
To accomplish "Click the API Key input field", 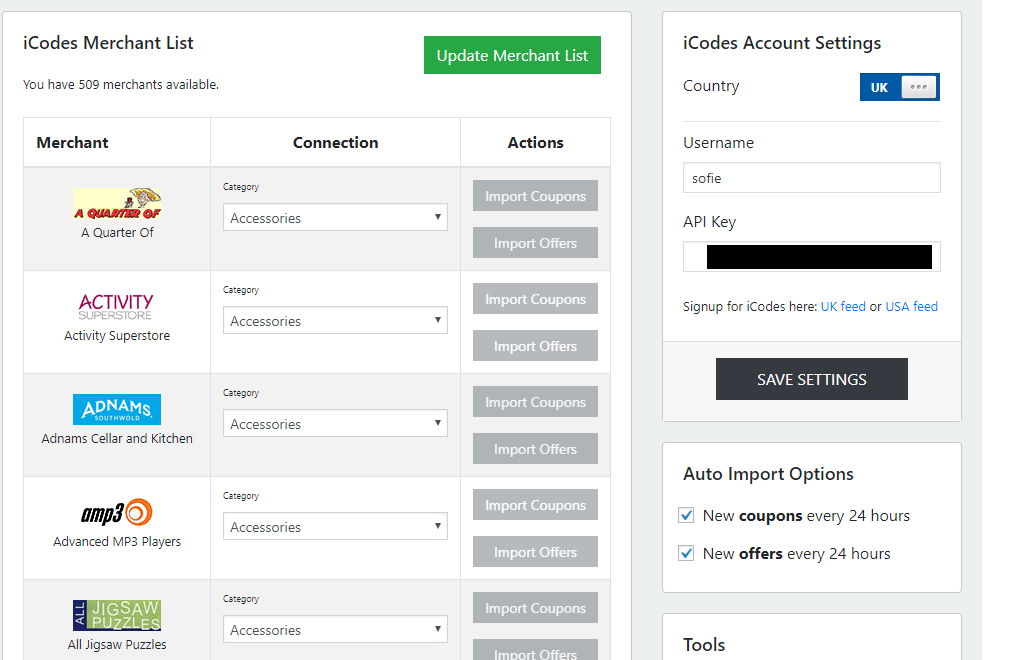I will click(x=812, y=257).
